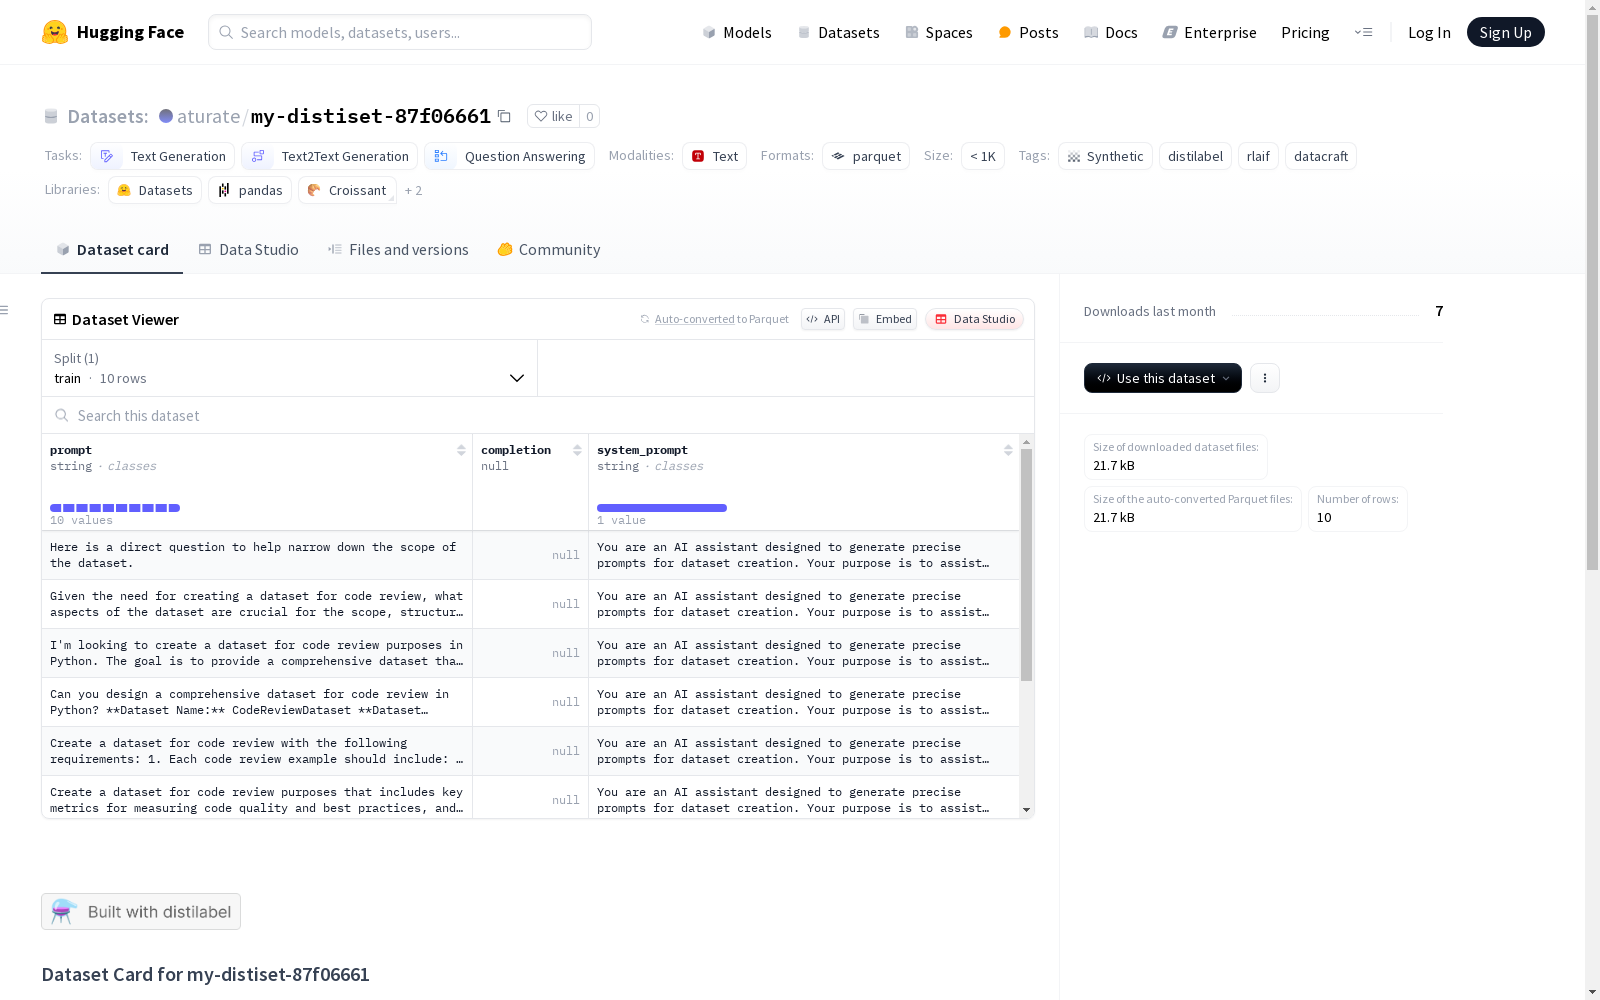Image resolution: width=1600 pixels, height=1000 pixels.
Task: Click the viewer scrollbar down arrow
Action: point(1026,810)
